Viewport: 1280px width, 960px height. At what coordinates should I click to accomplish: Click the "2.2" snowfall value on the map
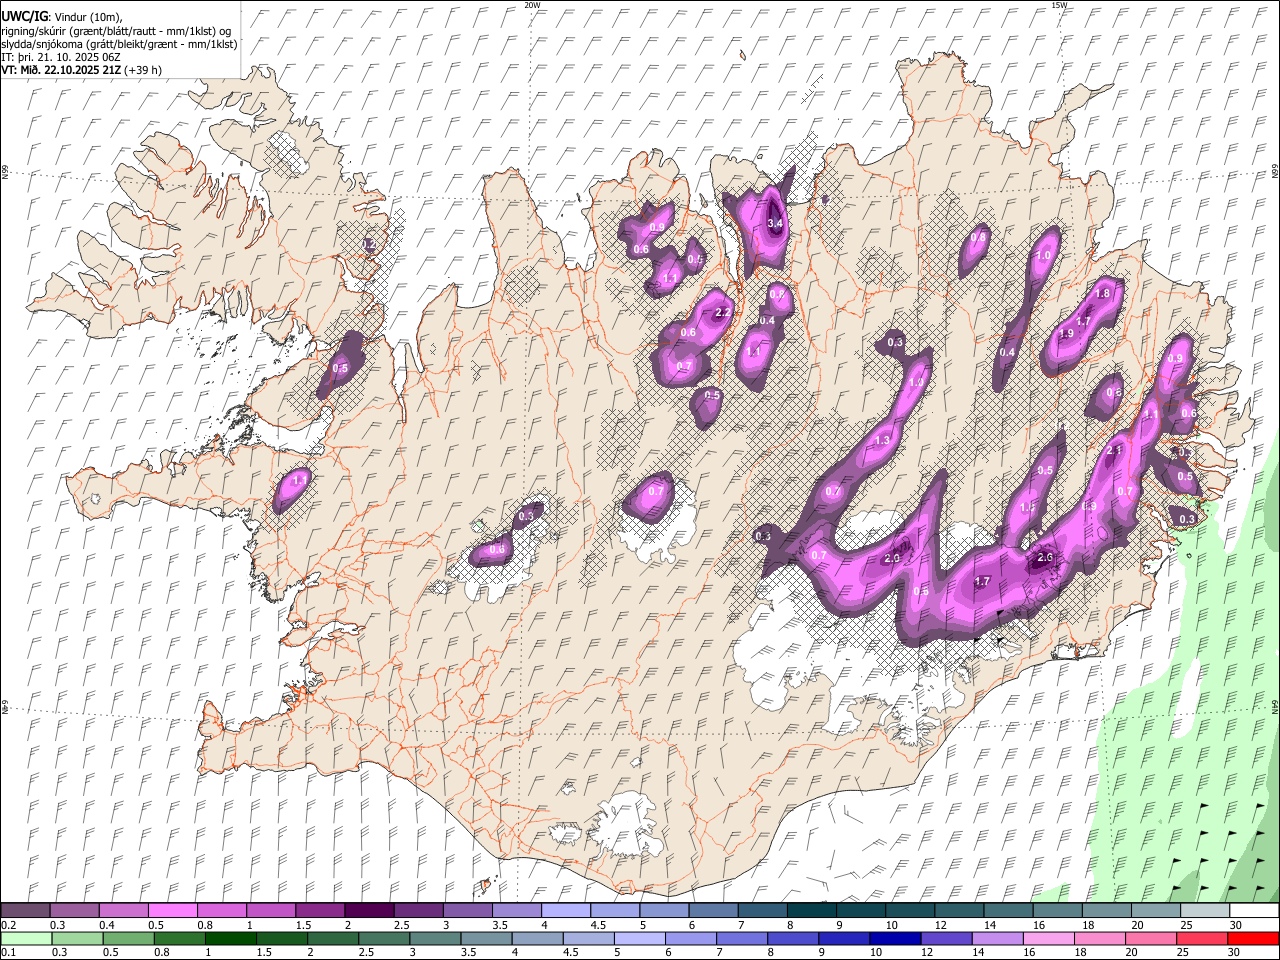(x=725, y=313)
